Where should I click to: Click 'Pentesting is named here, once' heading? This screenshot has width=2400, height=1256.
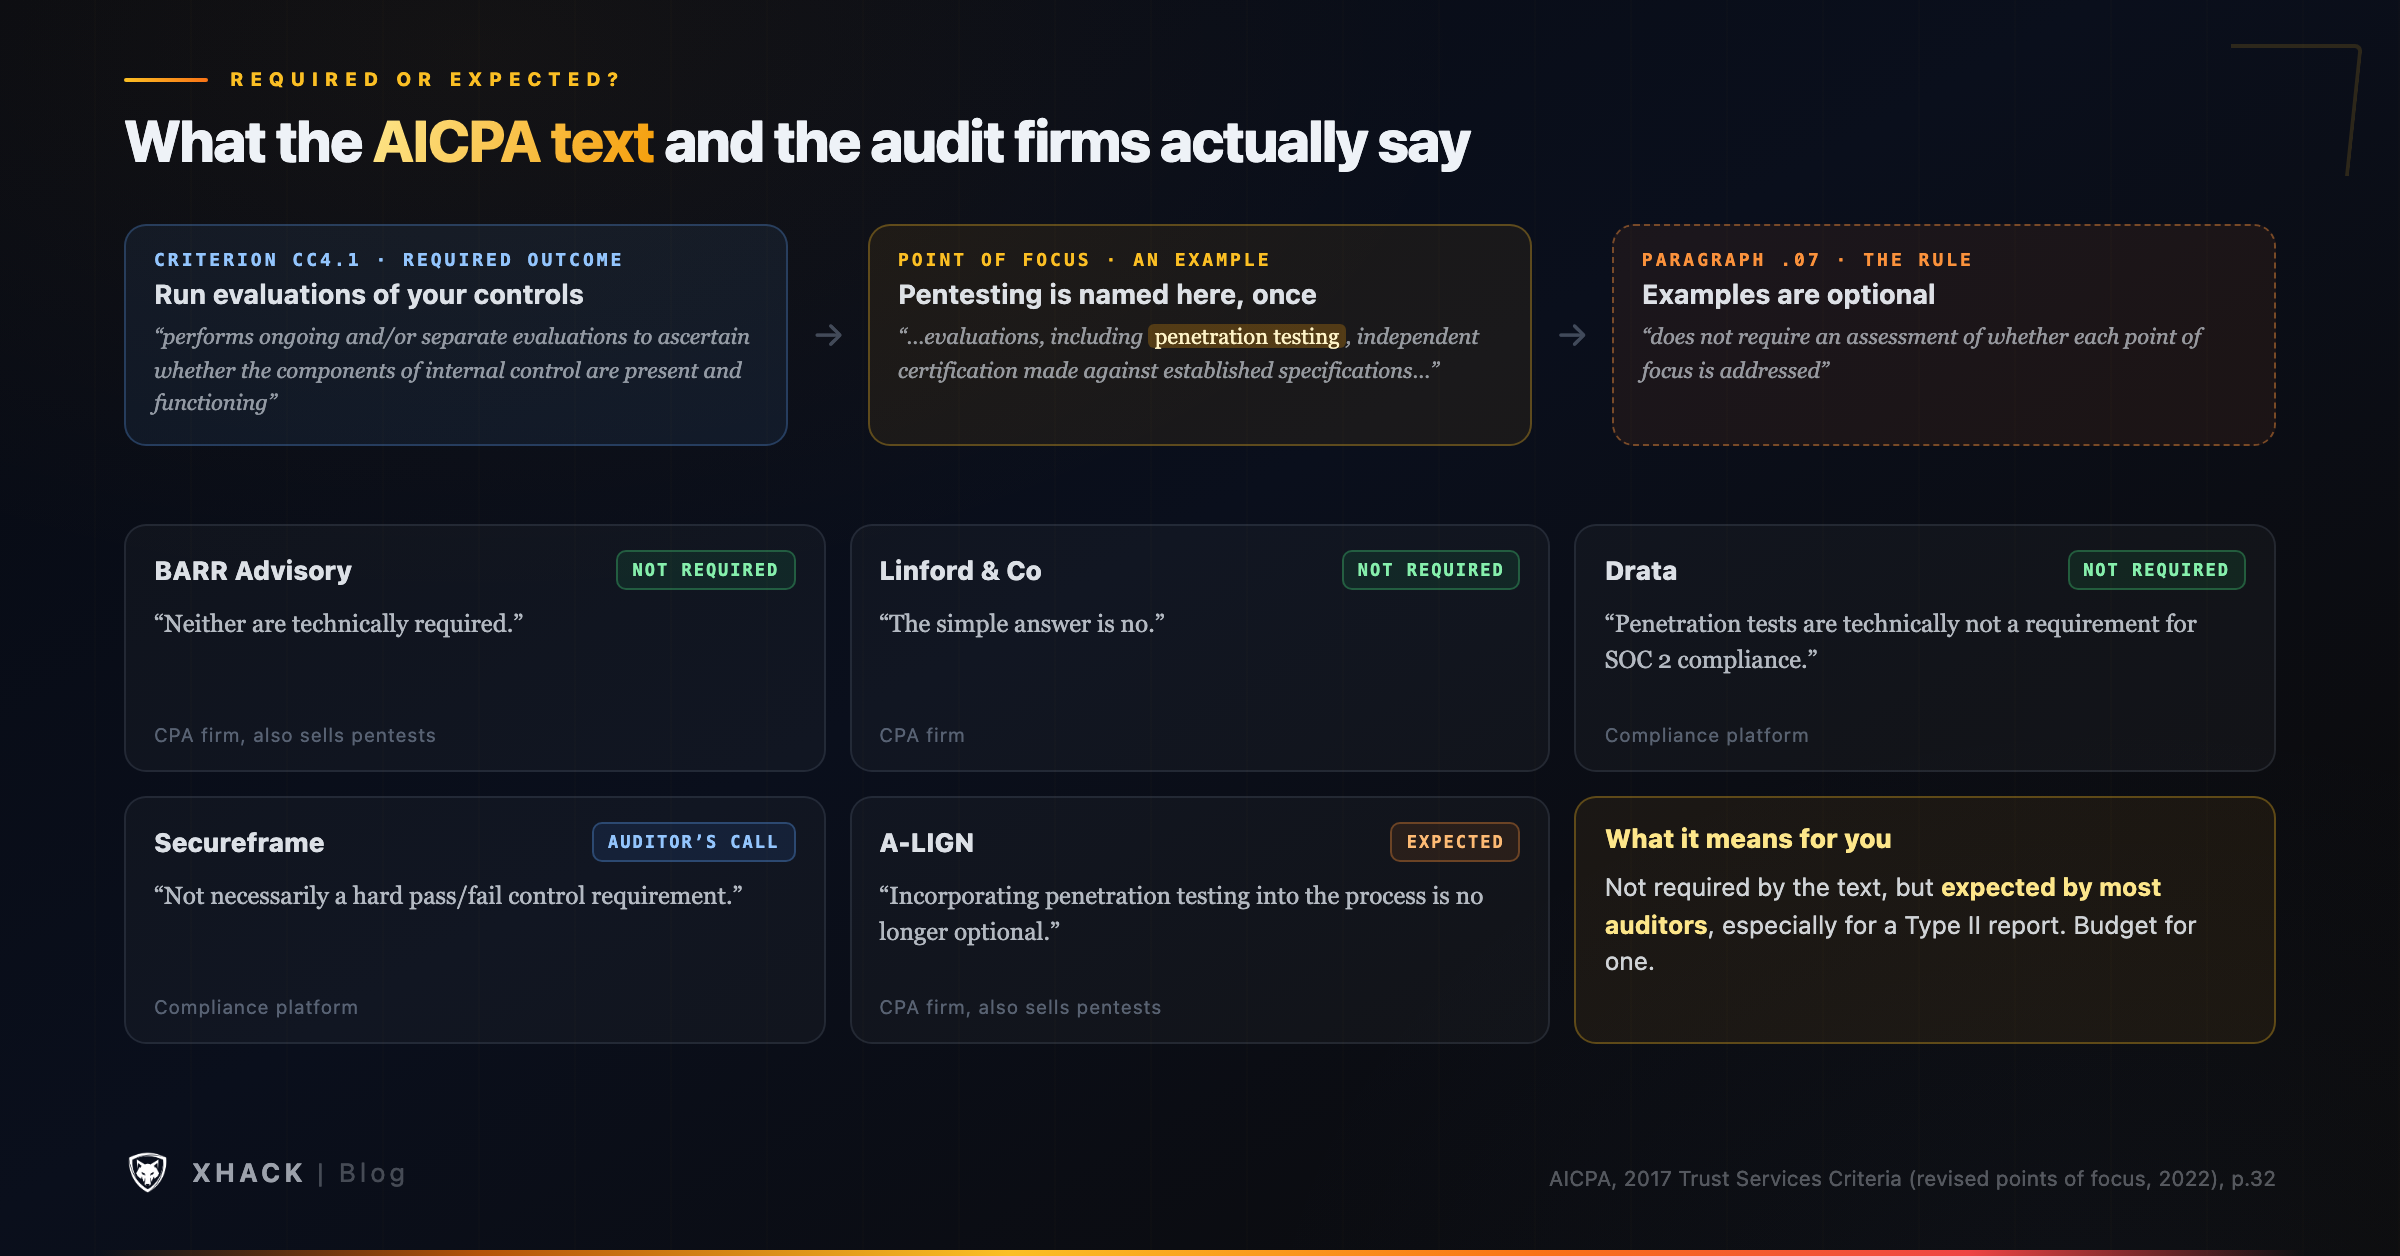pos(1107,295)
